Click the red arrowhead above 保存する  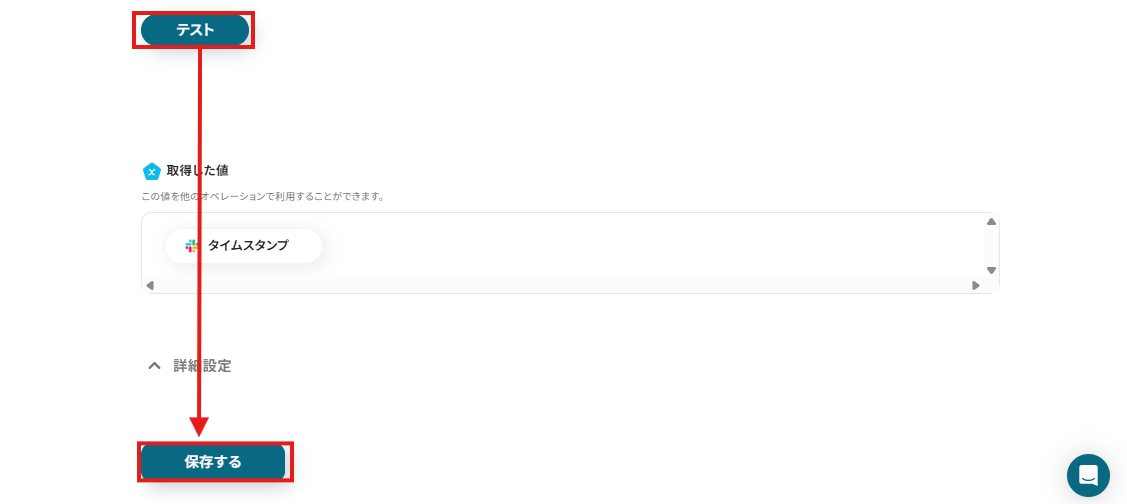(x=199, y=426)
